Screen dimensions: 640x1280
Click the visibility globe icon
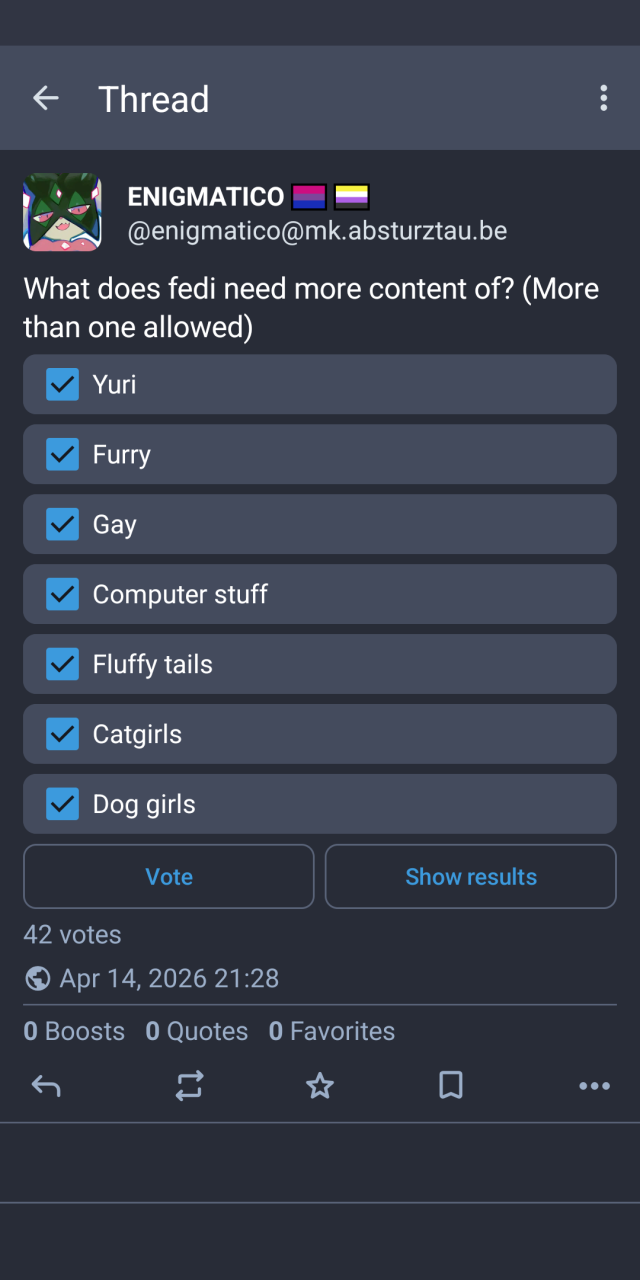point(37,978)
